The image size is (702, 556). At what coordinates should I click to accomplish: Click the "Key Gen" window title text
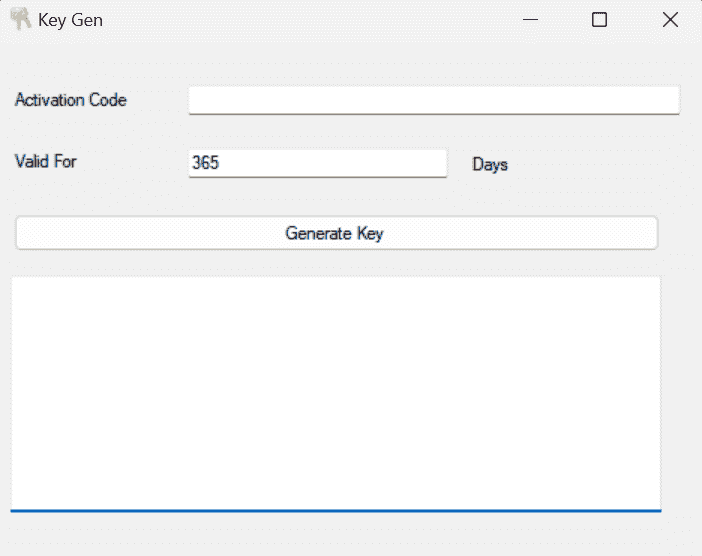click(70, 20)
